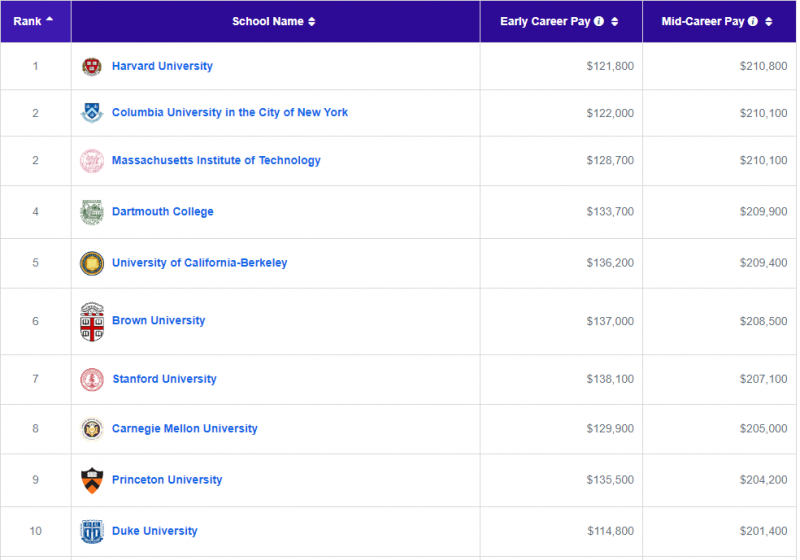Open the Brown University link
The image size is (800, 560).
159,321
